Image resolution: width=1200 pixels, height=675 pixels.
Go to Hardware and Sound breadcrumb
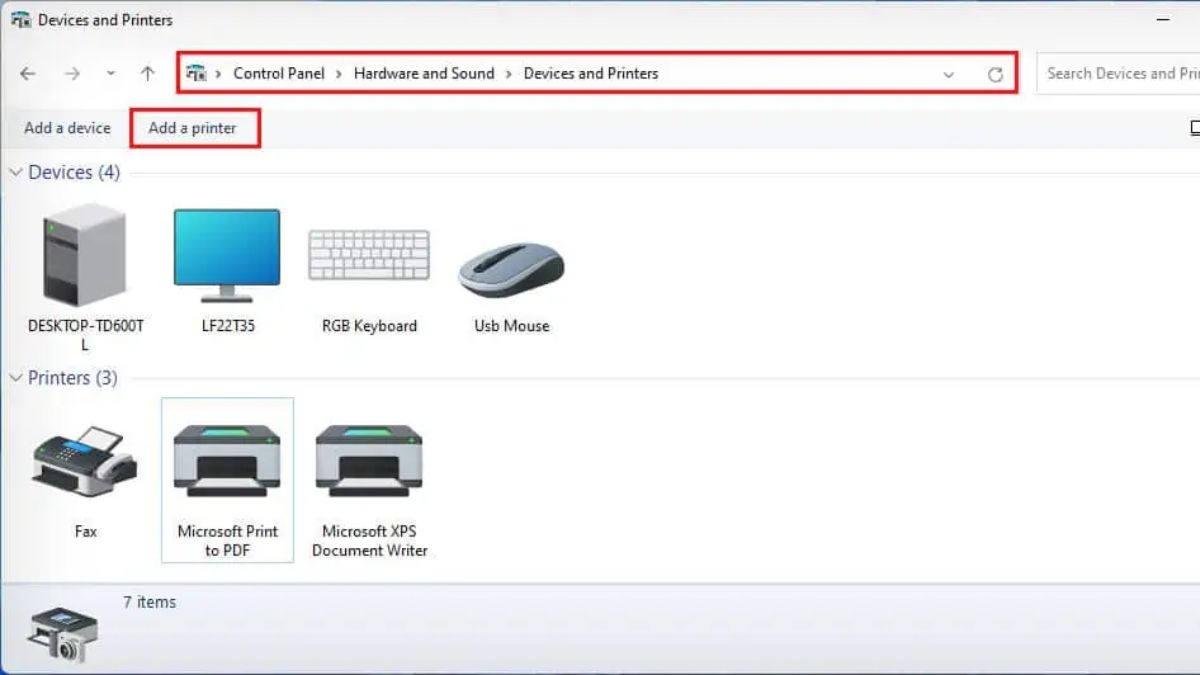(x=424, y=73)
